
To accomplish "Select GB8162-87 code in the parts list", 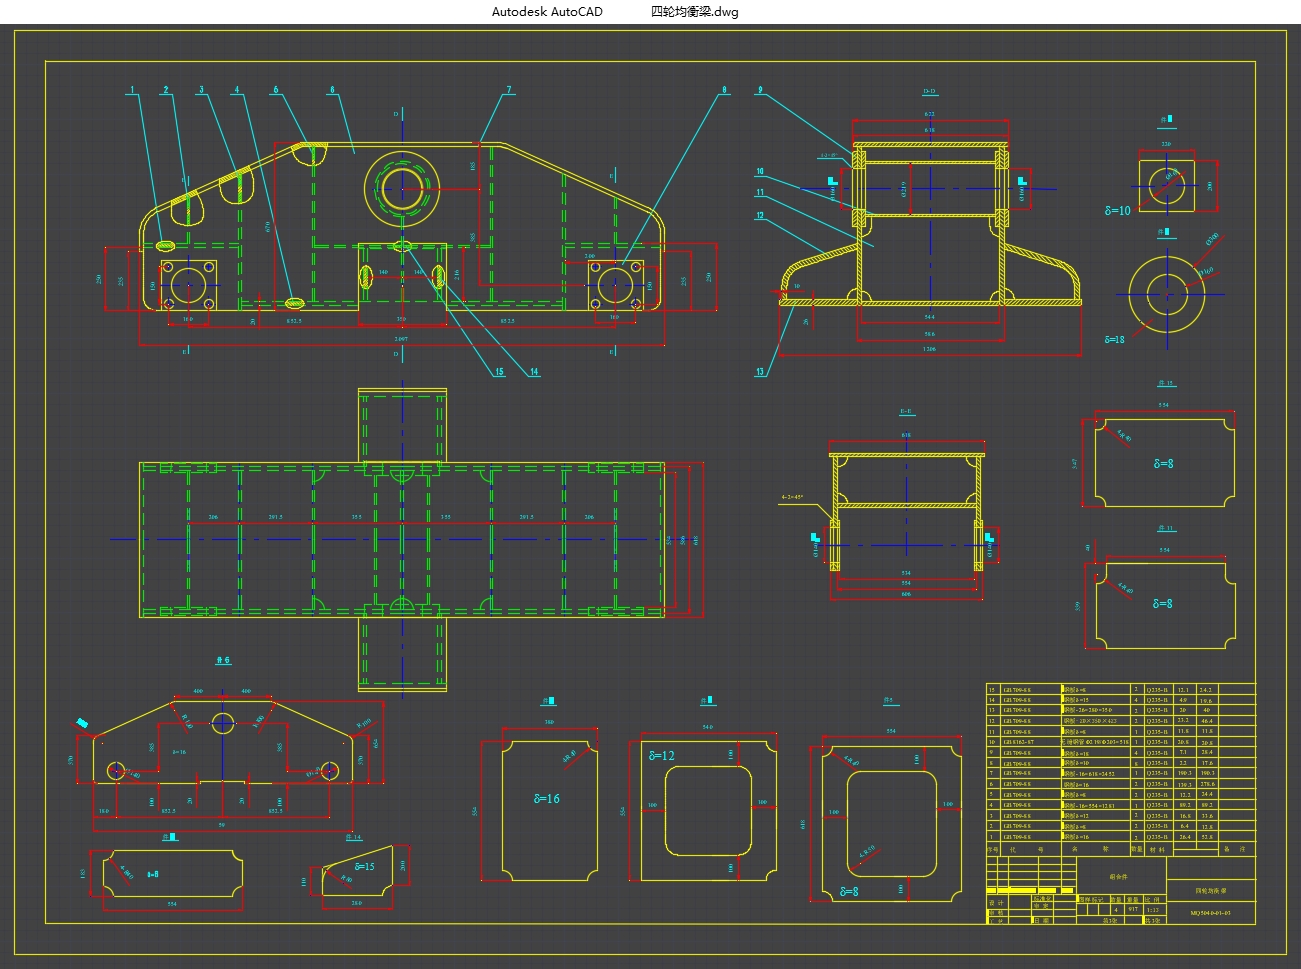I will click(x=1018, y=742).
